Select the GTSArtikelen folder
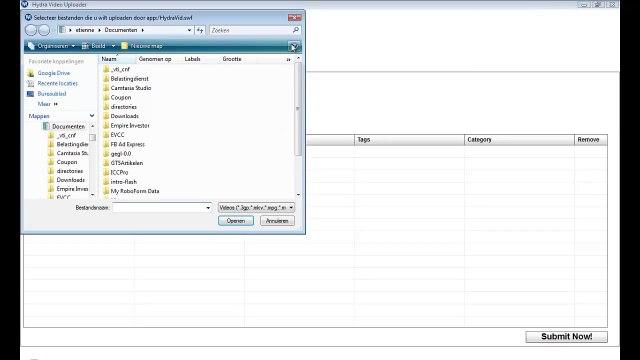 (x=123, y=163)
